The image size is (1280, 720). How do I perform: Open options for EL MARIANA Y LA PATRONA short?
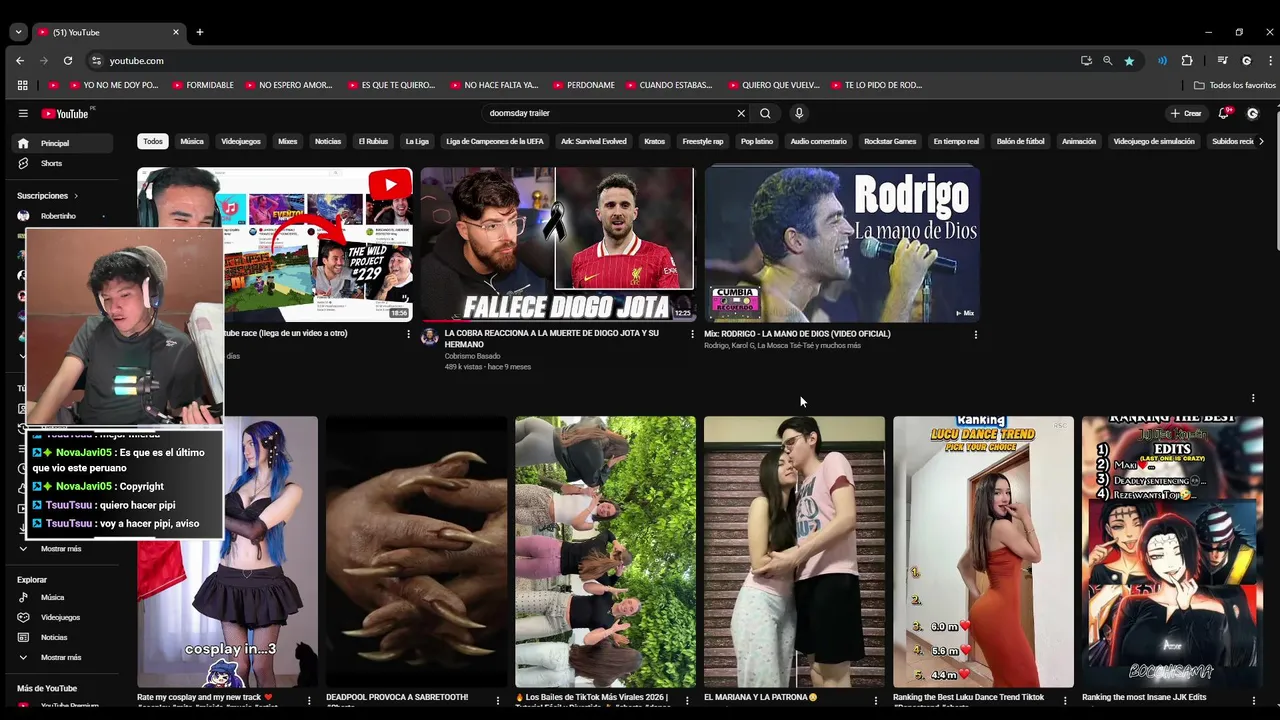click(876, 700)
